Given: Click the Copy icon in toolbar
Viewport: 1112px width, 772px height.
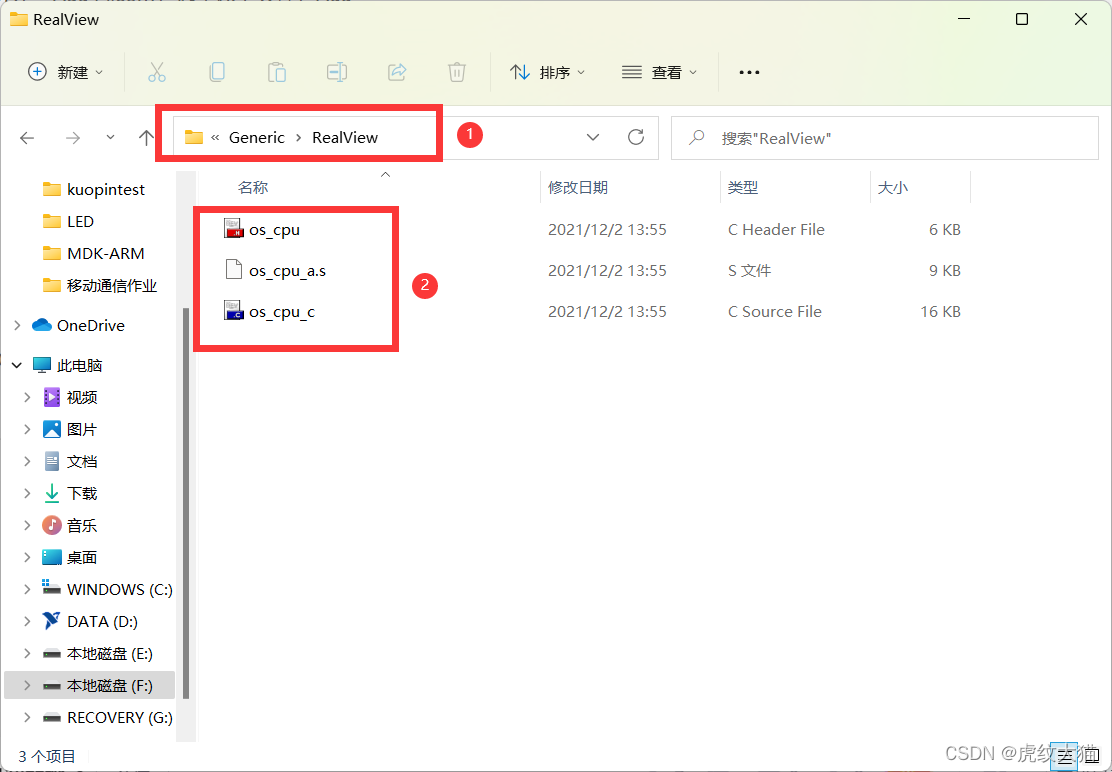Looking at the screenshot, I should pos(217,72).
